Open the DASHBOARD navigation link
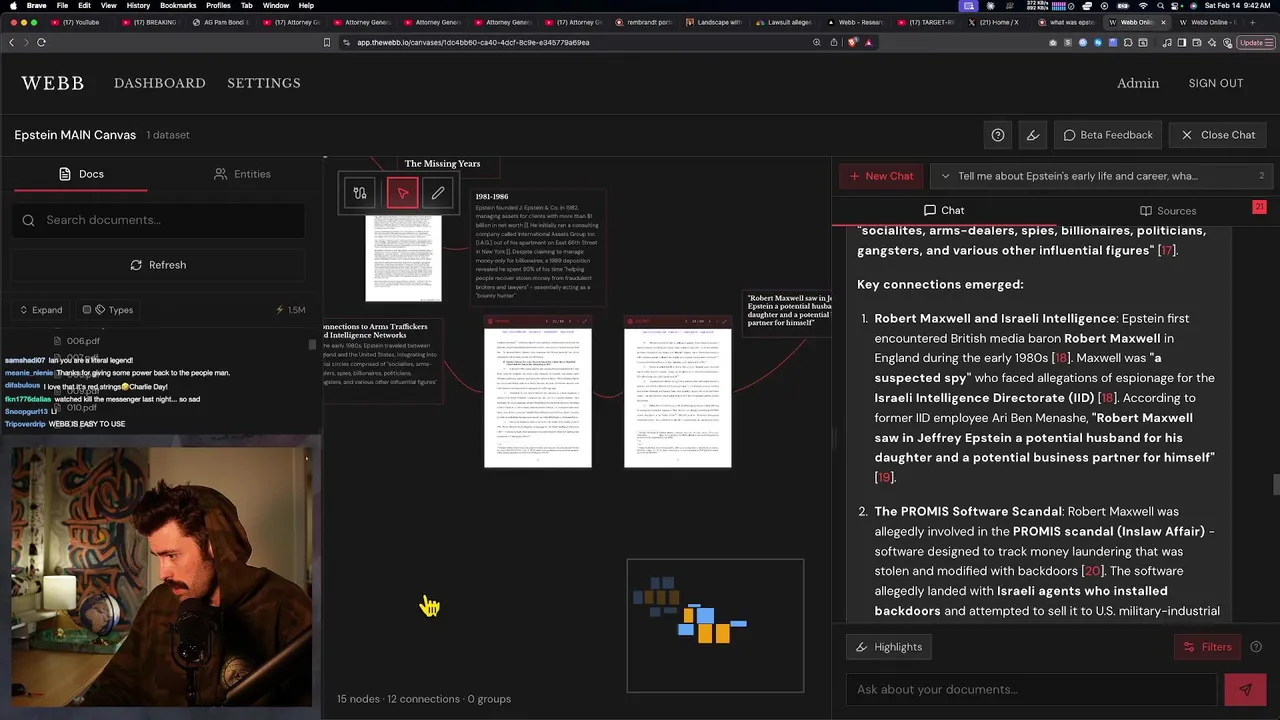The image size is (1280, 720). point(160,83)
